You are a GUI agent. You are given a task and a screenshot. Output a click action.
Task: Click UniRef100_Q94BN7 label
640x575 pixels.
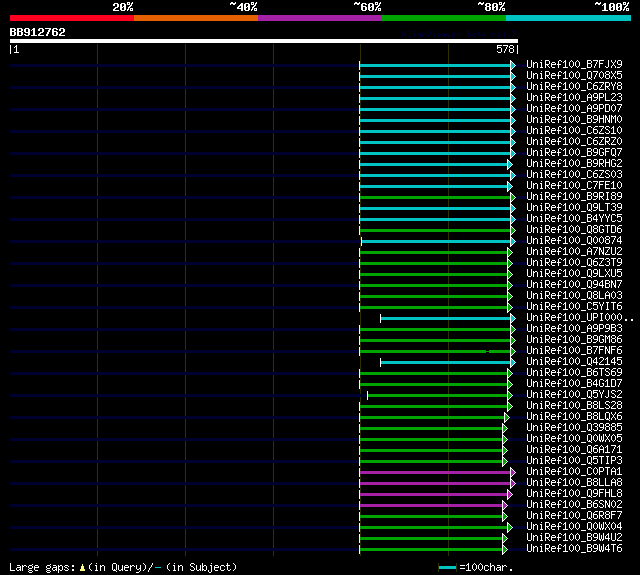coord(574,285)
